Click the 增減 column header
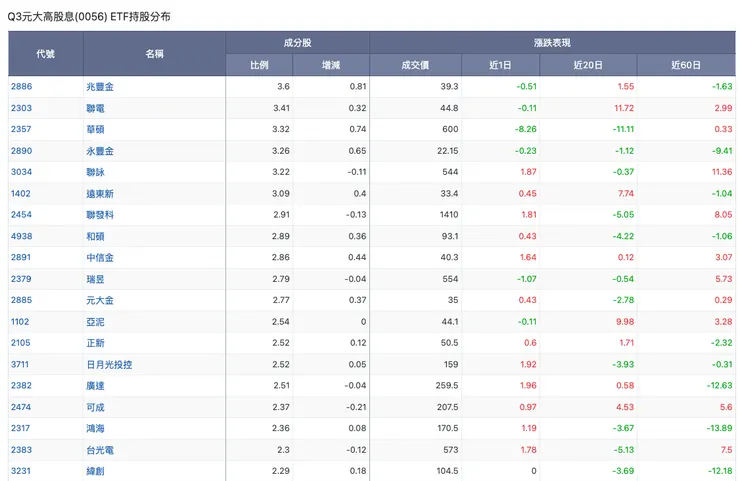The width and height of the screenshot is (740, 481). coord(331,65)
